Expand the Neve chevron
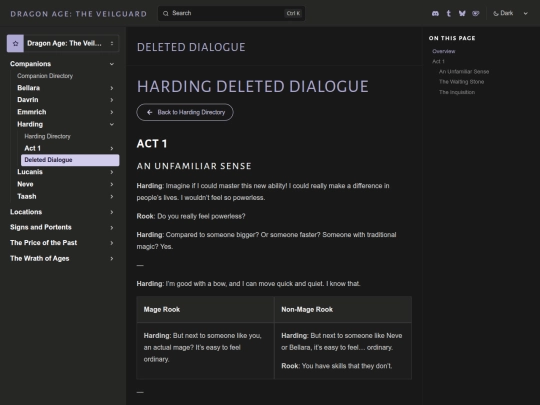This screenshot has width=540, height=405. [112, 185]
